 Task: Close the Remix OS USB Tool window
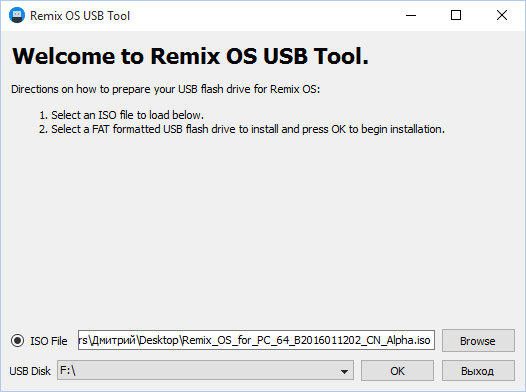(502, 15)
